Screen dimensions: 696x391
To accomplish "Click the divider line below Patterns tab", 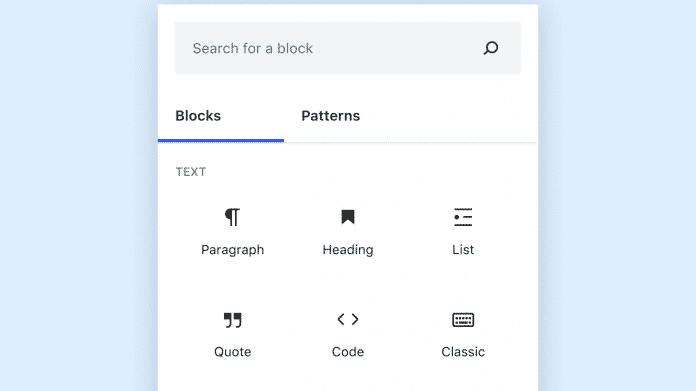I will [x=410, y=142].
